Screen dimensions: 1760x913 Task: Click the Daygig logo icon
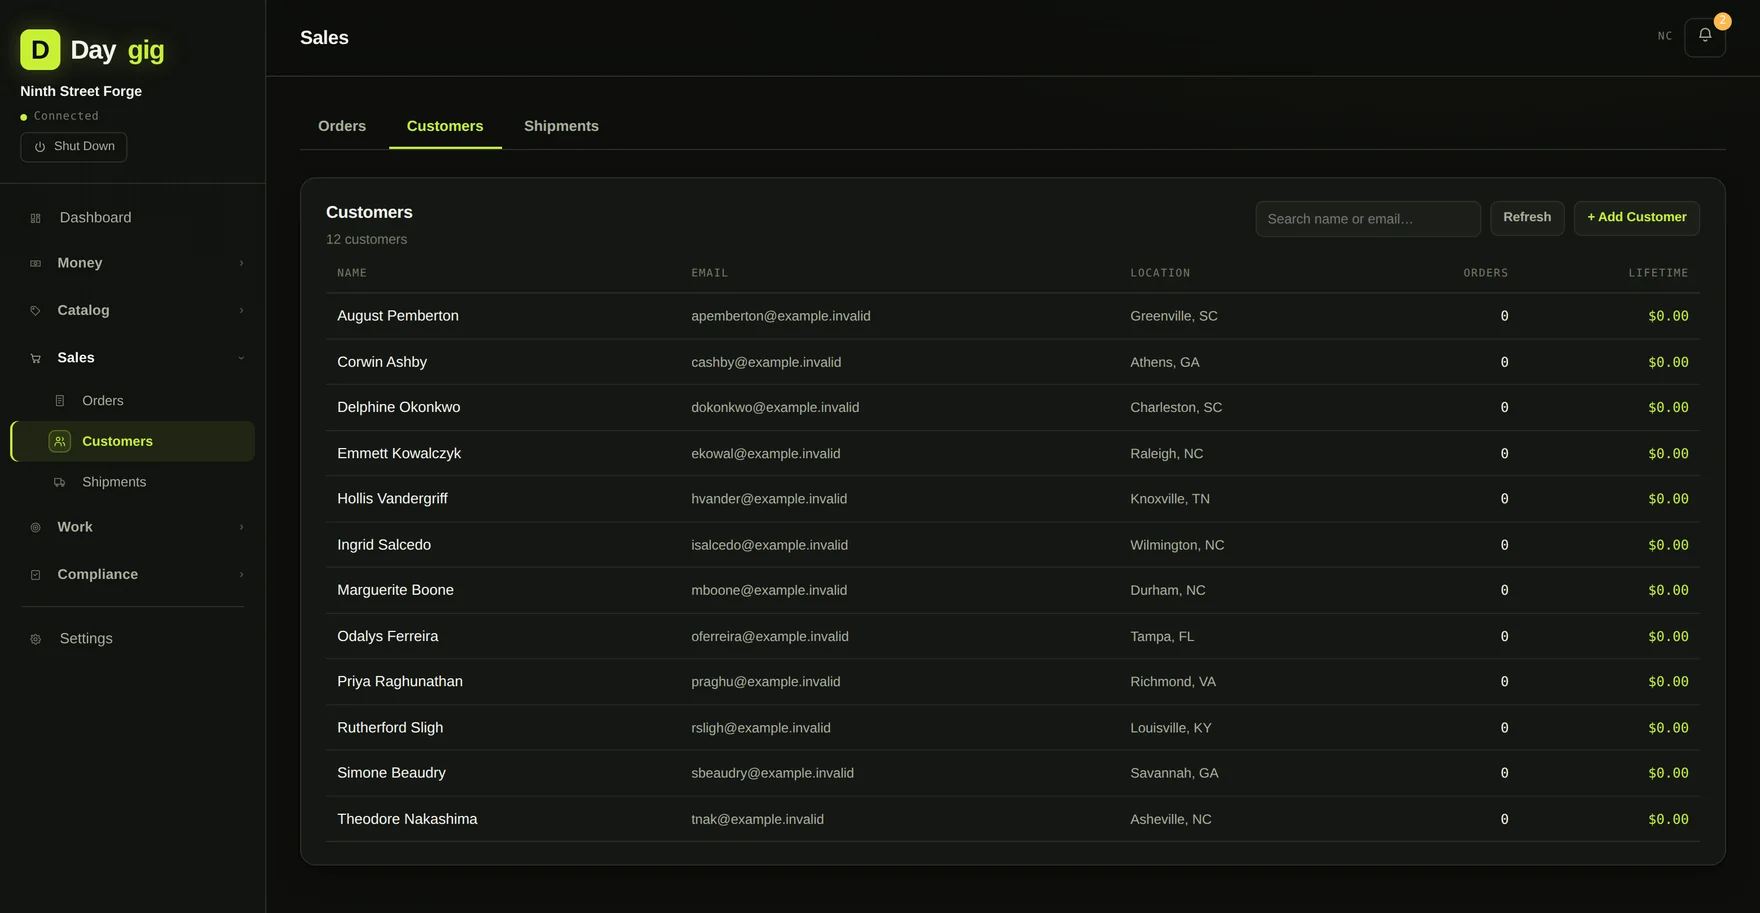(40, 49)
